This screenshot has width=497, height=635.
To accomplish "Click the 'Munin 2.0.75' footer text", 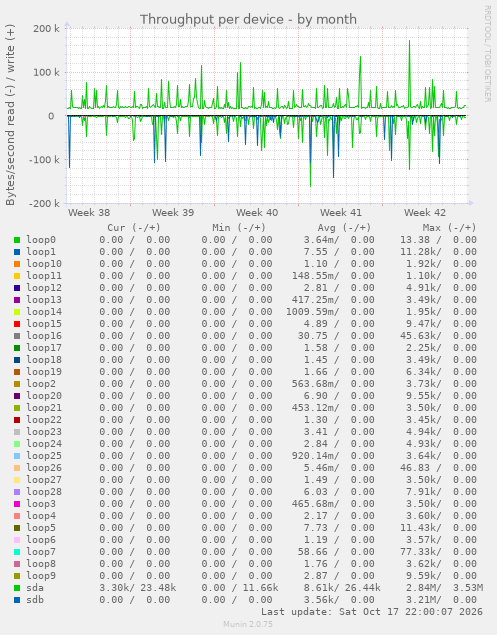I will (248, 624).
